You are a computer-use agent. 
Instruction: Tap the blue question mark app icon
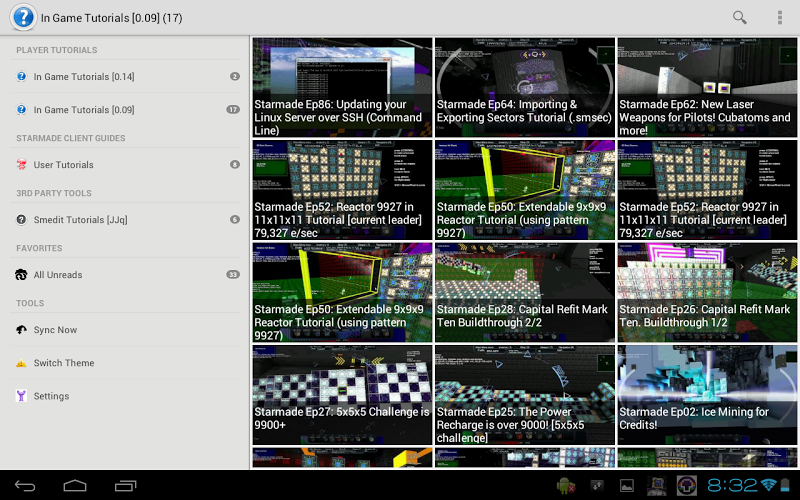click(x=23, y=17)
